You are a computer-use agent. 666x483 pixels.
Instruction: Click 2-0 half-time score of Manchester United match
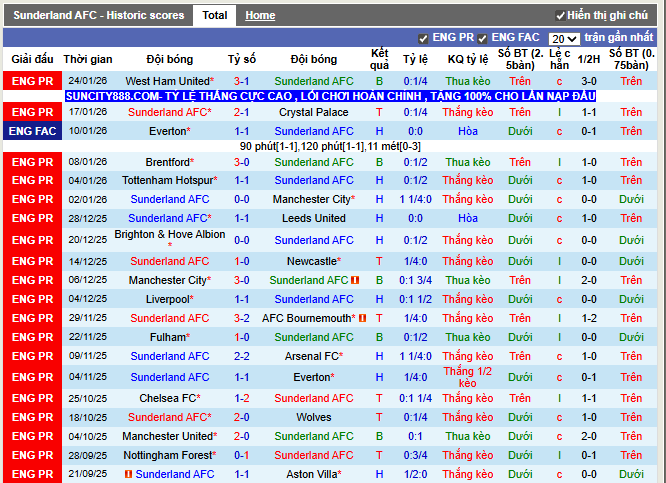click(x=589, y=436)
